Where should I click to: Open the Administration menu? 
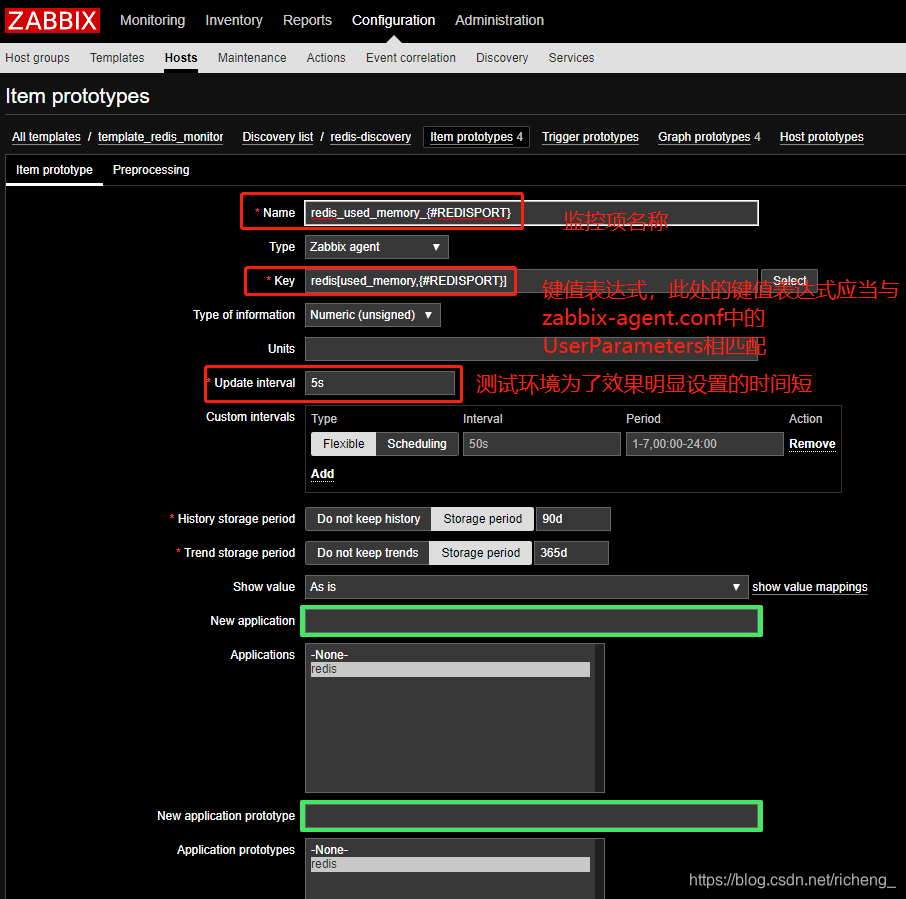499,20
